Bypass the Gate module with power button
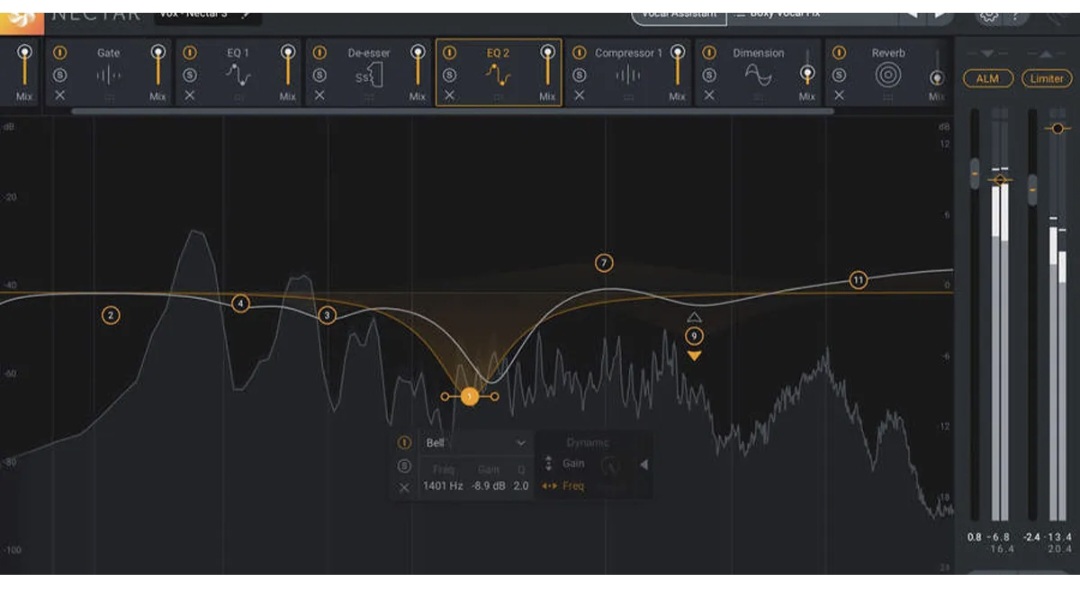Screen dimensions: 1080x592 tap(60, 53)
